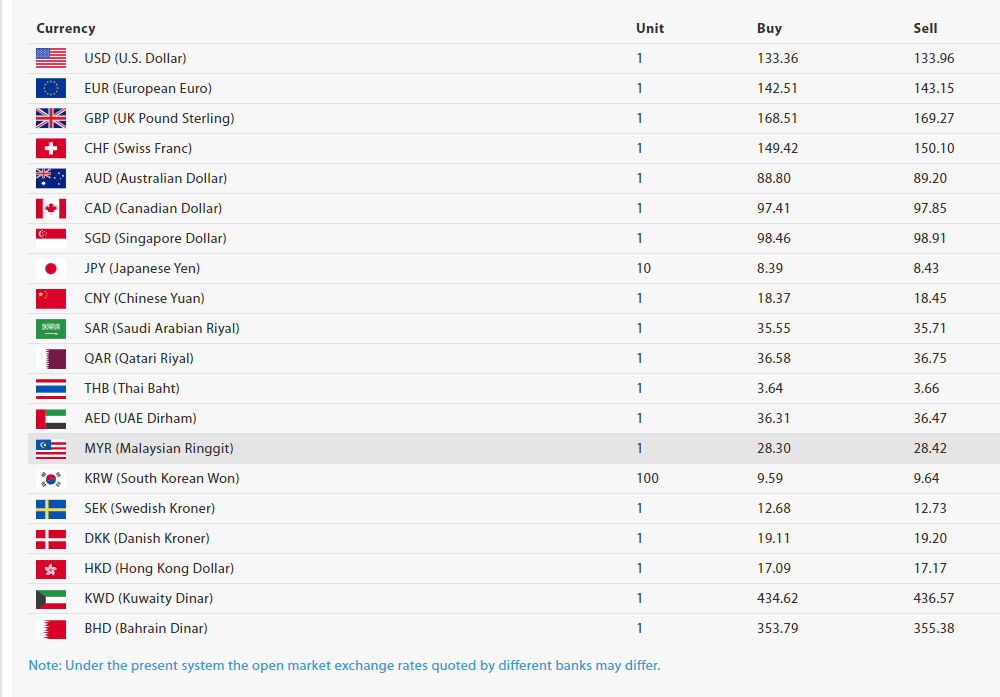Viewport: 1000px width, 697px height.
Task: Click the Canadian maple leaf flag
Action: click(x=51, y=208)
